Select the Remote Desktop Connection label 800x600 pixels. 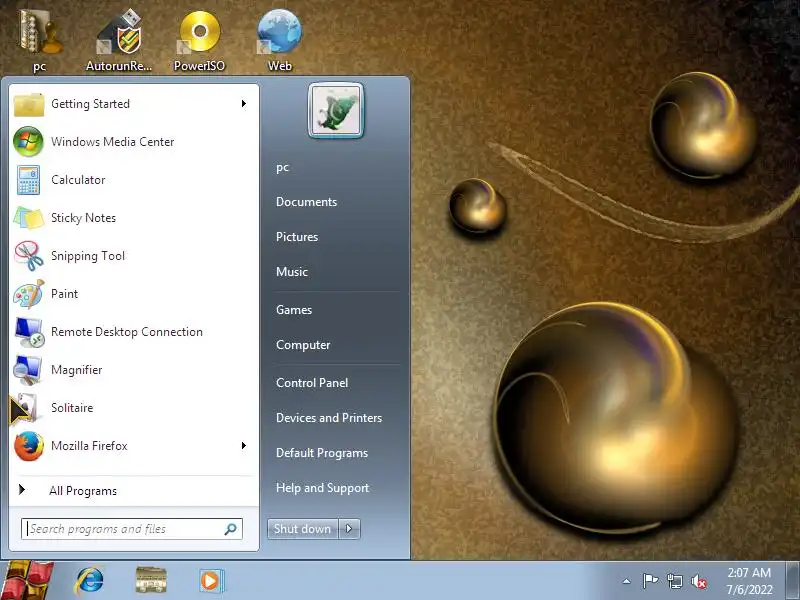tap(127, 332)
